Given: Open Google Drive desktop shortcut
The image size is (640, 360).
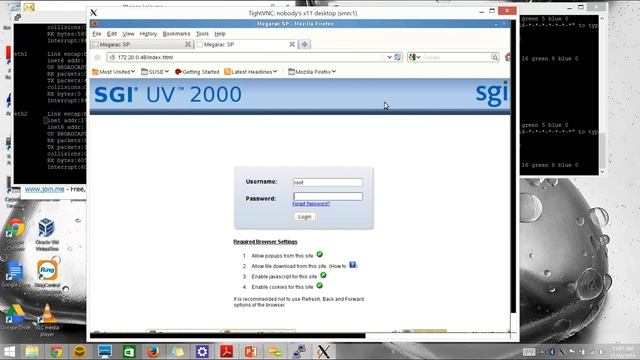Looking at the screenshot, I should pos(16,318).
